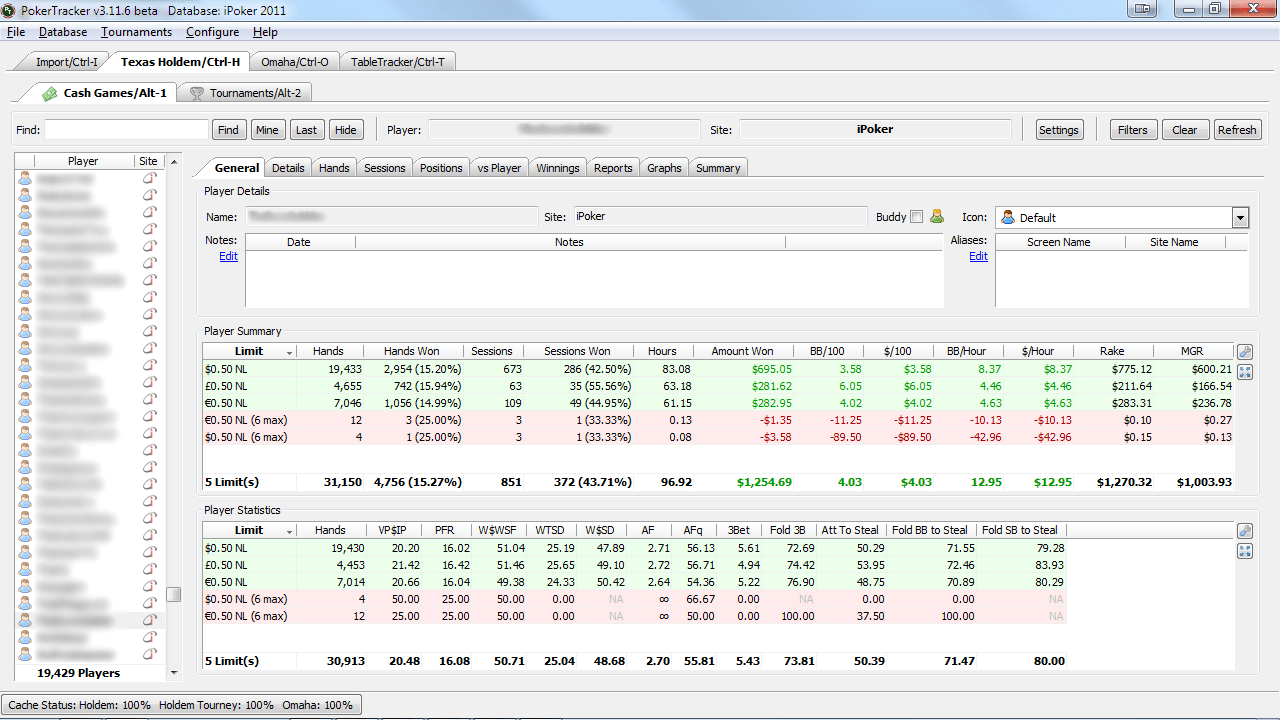
Task: Open the Details tab
Action: (288, 168)
